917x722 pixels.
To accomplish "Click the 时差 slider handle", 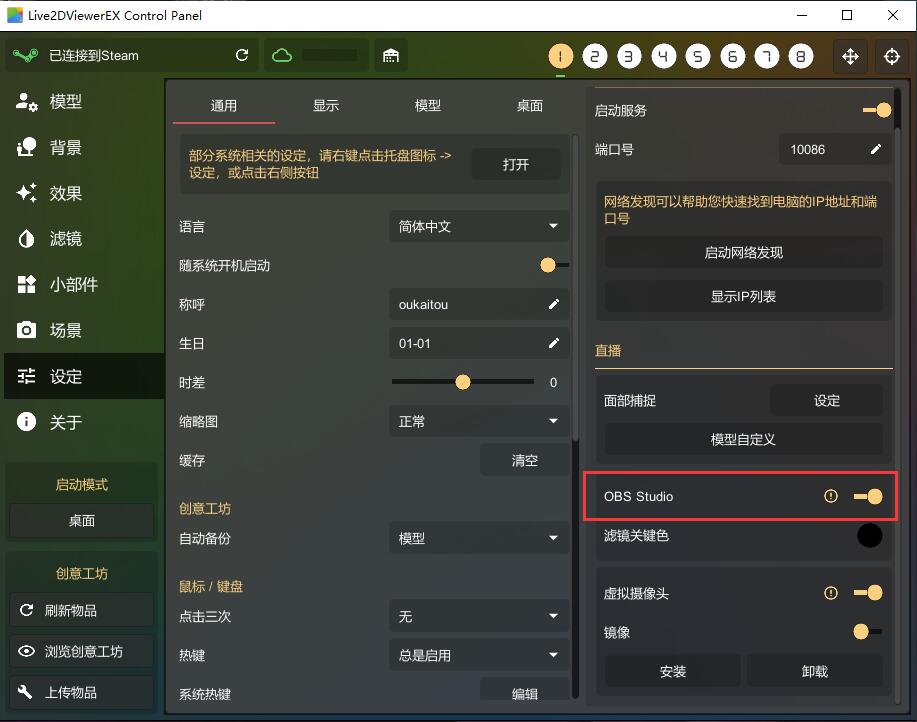I will [463, 382].
